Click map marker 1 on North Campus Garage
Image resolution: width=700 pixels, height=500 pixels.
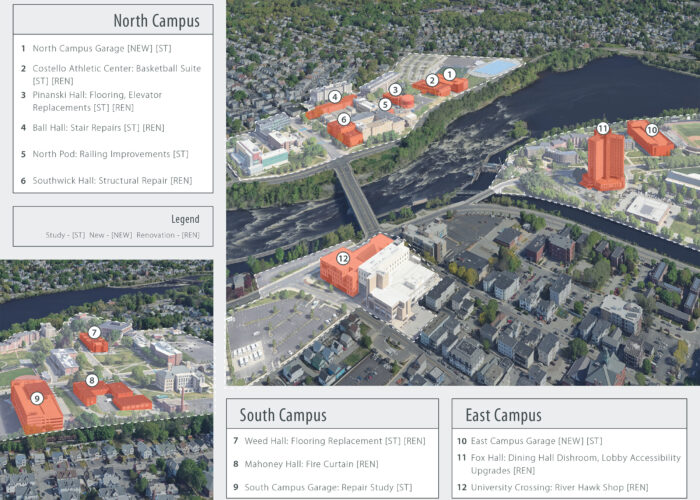[449, 74]
